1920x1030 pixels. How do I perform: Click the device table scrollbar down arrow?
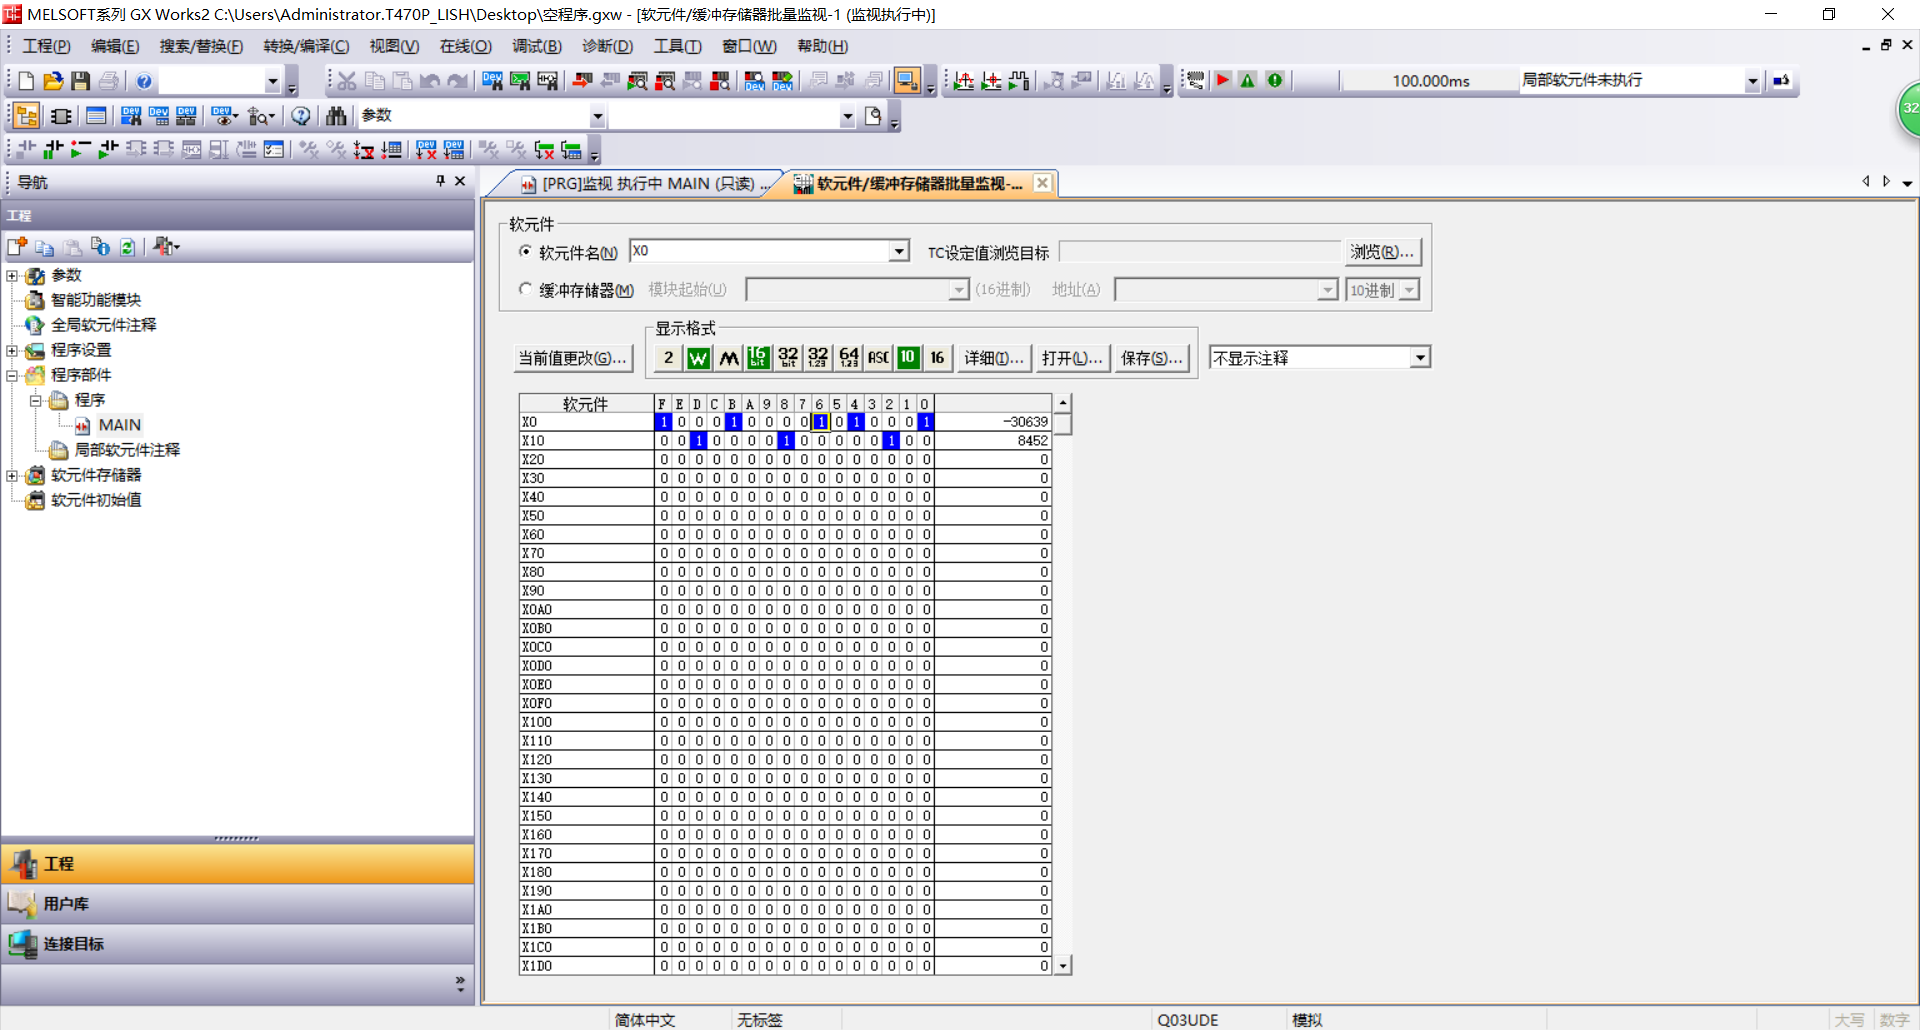(1063, 966)
